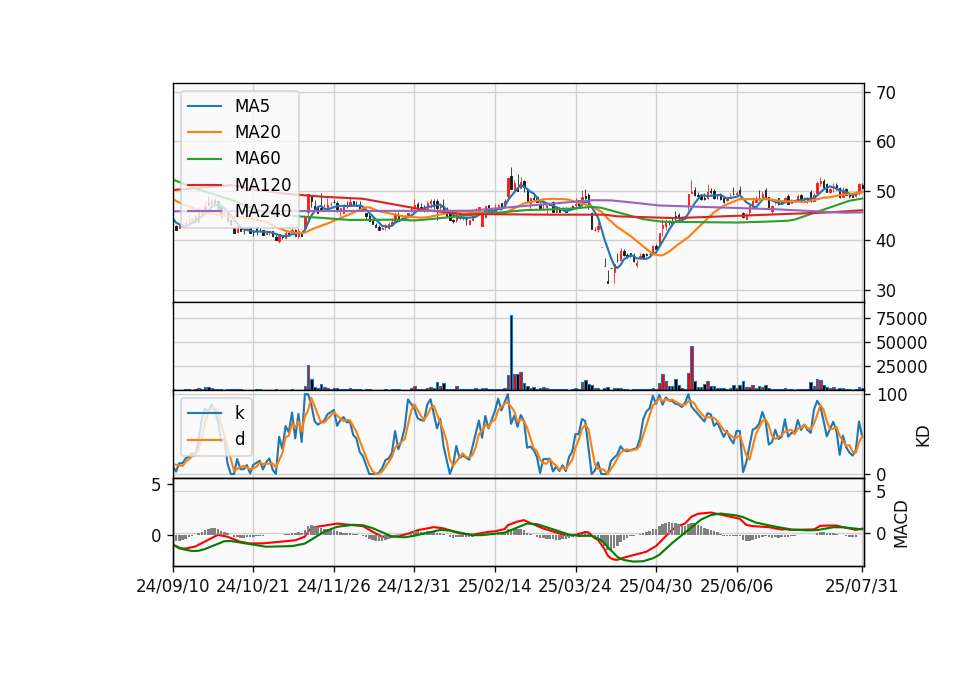This screenshot has width=960, height=690.
Task: Click the MA20 legend label
Action: [x=258, y=132]
